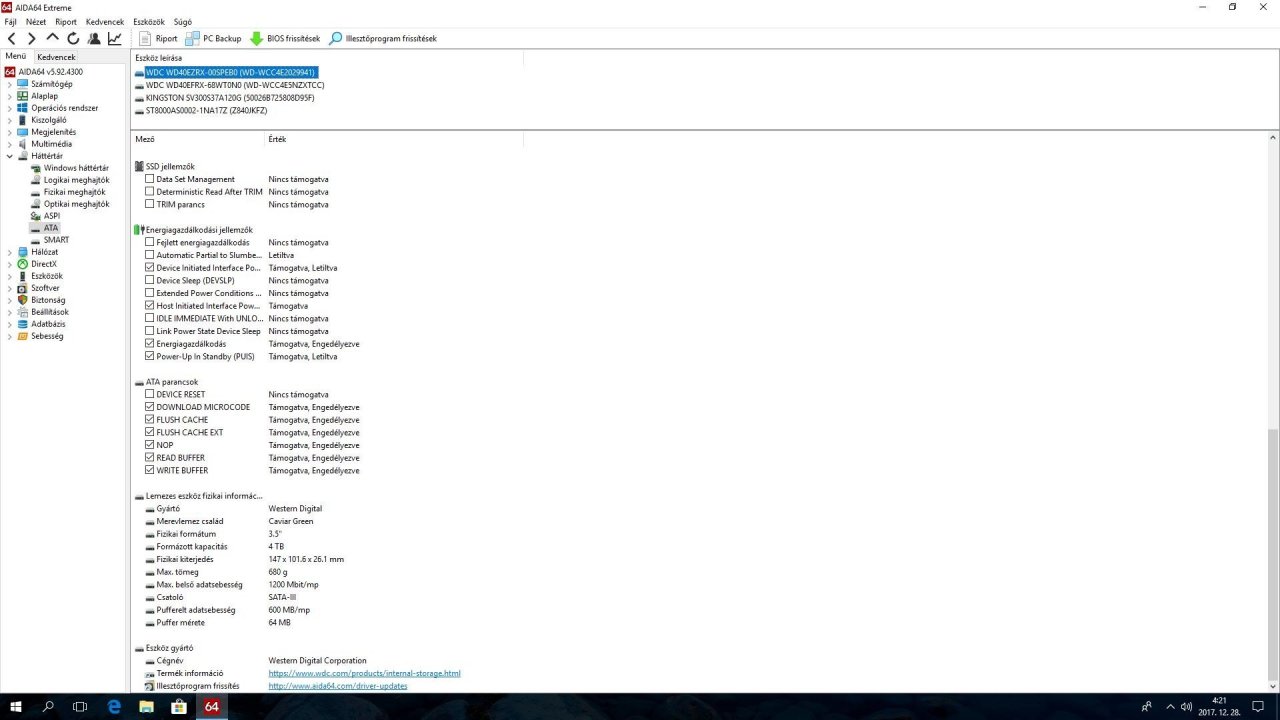Viewport: 1280px width, 720px height.
Task: Expand the Kiszolgáló tree node
Action: (10, 120)
